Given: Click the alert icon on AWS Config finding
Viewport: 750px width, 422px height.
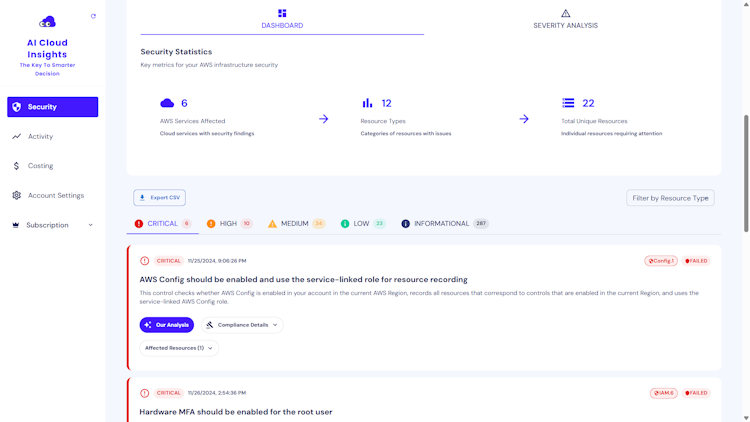Looking at the screenshot, I should pyautogui.click(x=144, y=261).
